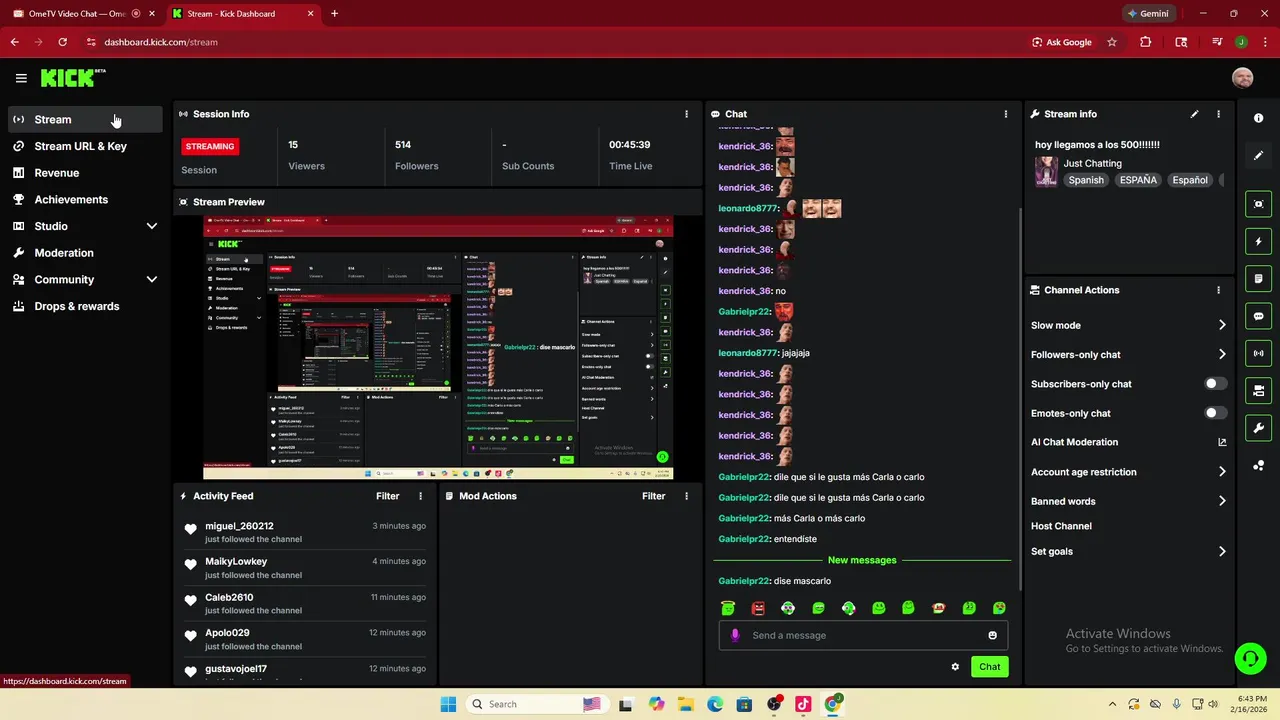This screenshot has width=1280, height=720.
Task: Insert the red angry face emote
Action: 758,608
